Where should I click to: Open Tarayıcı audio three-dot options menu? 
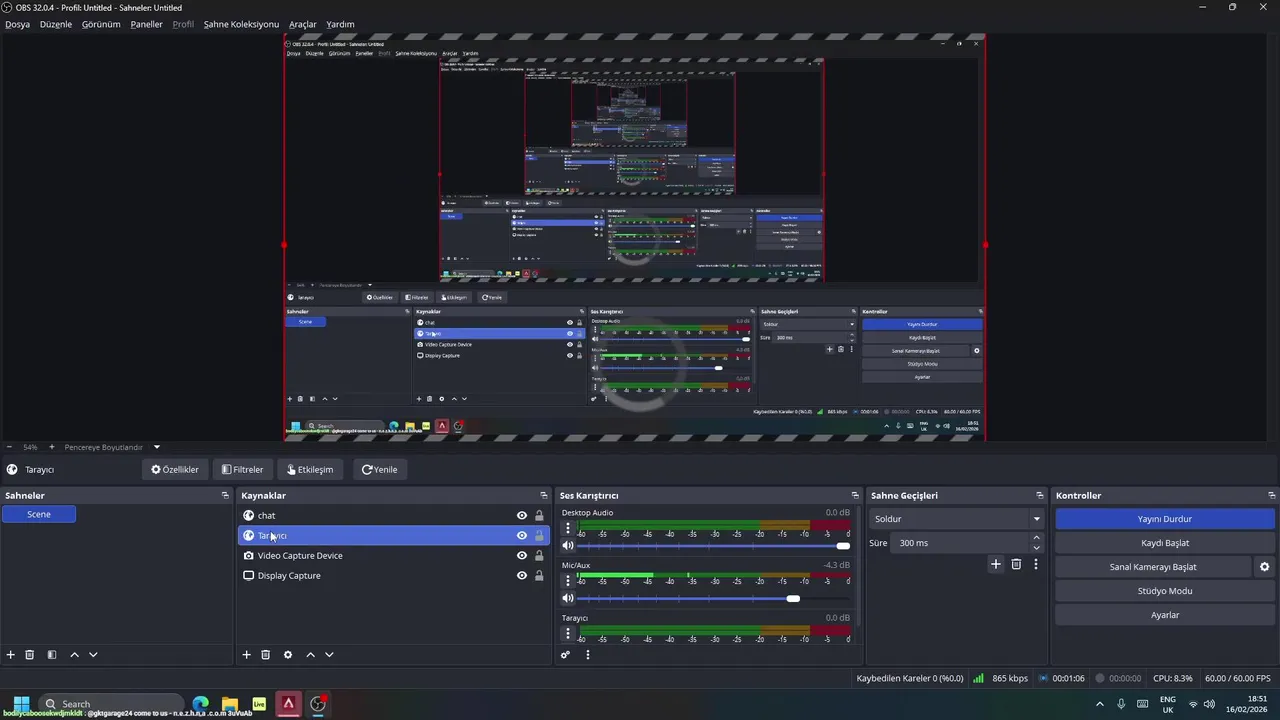[568, 633]
